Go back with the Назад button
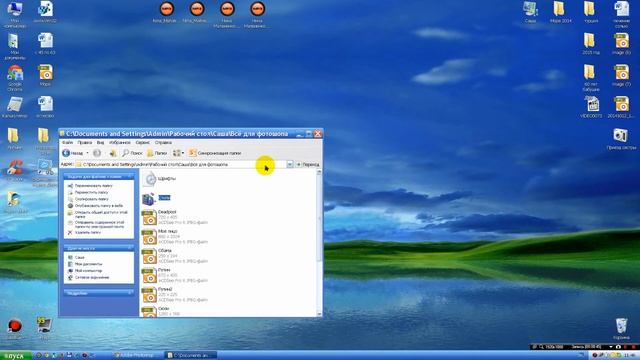Screen dimensions: 640x360 pos(73,153)
